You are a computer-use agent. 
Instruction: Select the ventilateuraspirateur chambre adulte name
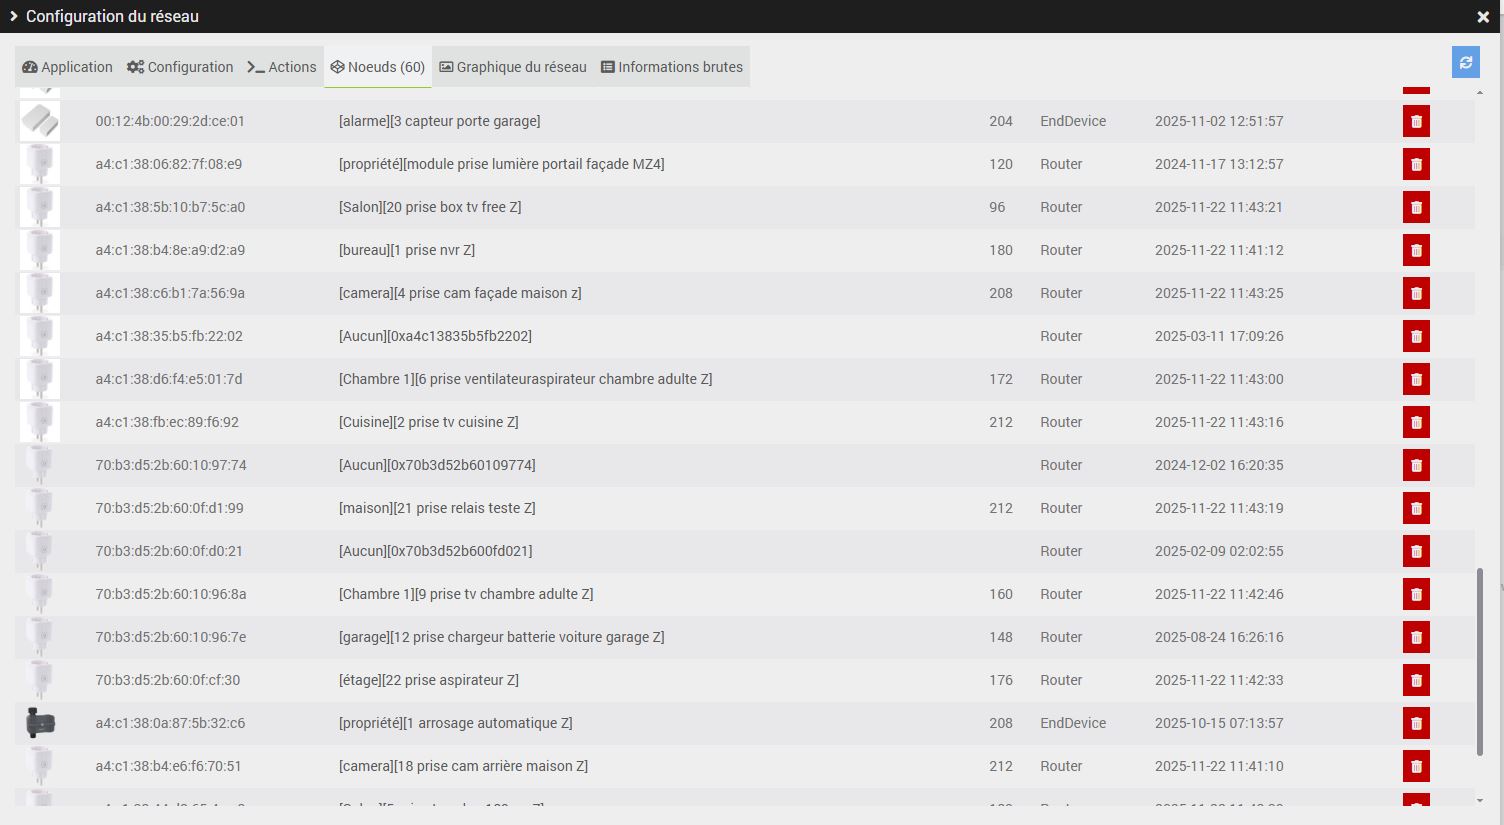click(526, 379)
